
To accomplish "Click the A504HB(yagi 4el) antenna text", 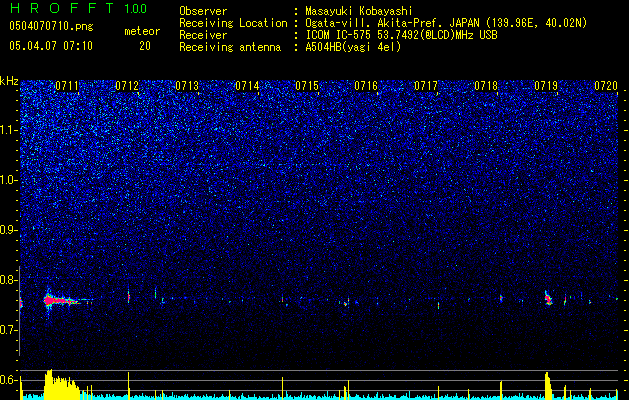I will [x=353, y=47].
